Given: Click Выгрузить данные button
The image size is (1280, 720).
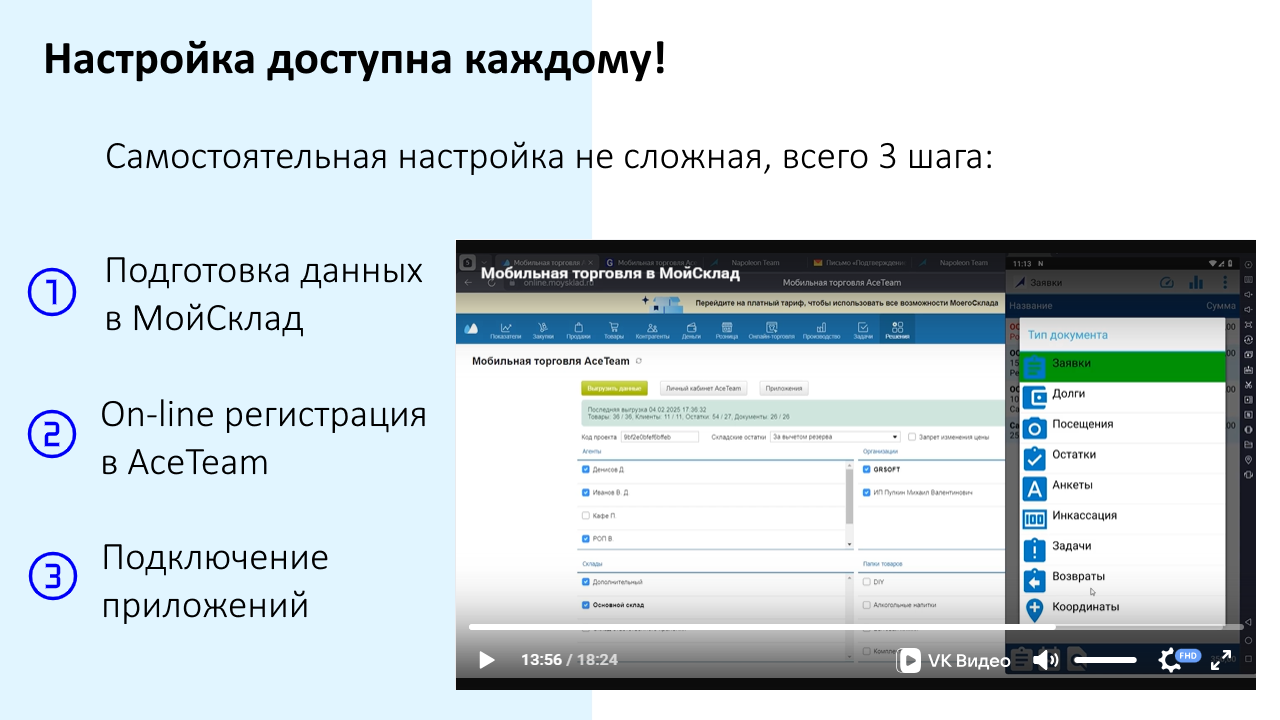Looking at the screenshot, I should pyautogui.click(x=614, y=388).
